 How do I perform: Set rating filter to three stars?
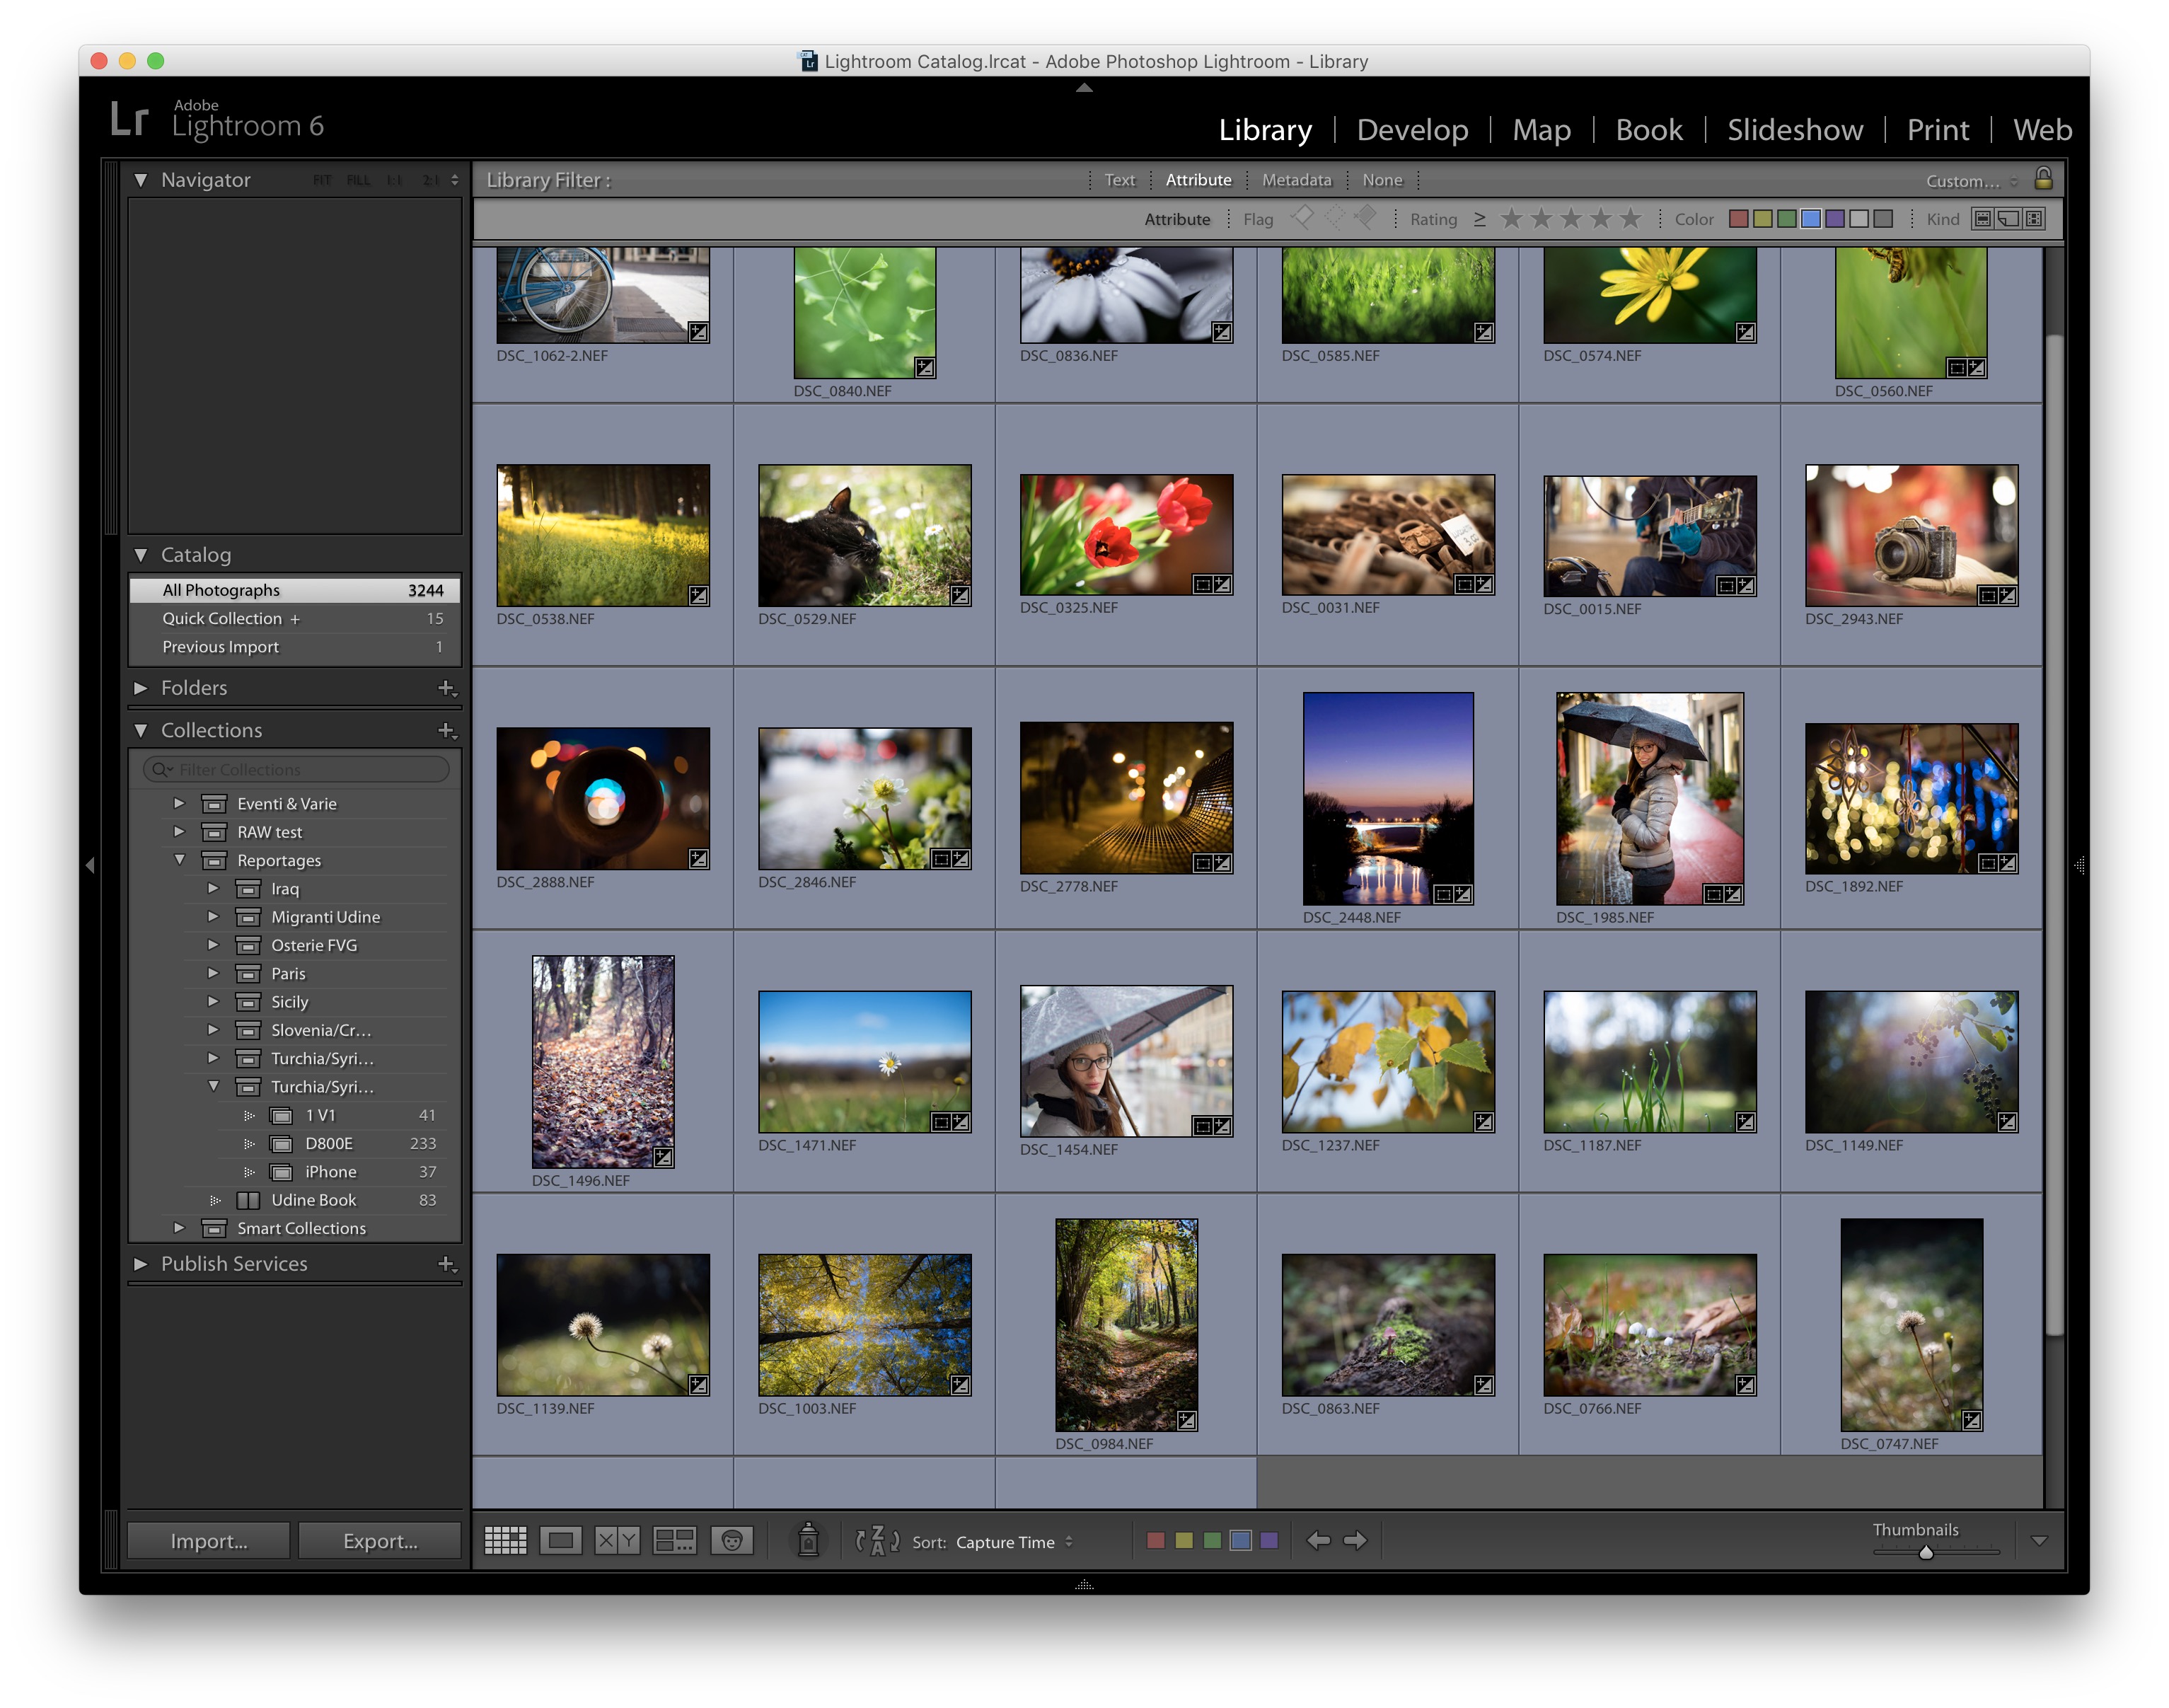(1571, 218)
